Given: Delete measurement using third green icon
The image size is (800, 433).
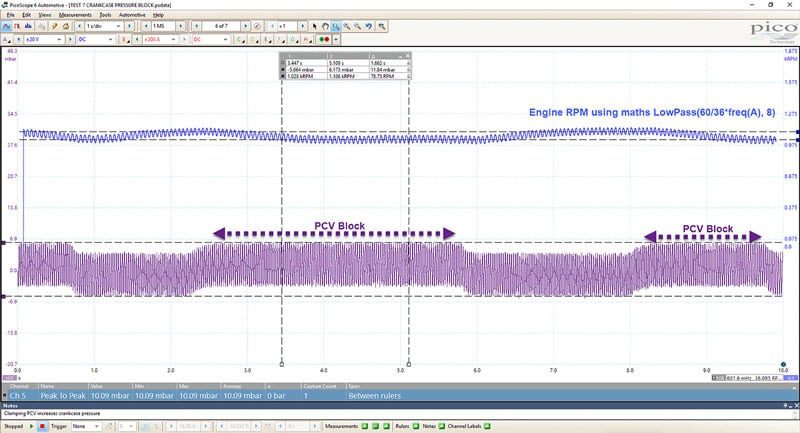Looking at the screenshot, I should pyautogui.click(x=386, y=426).
